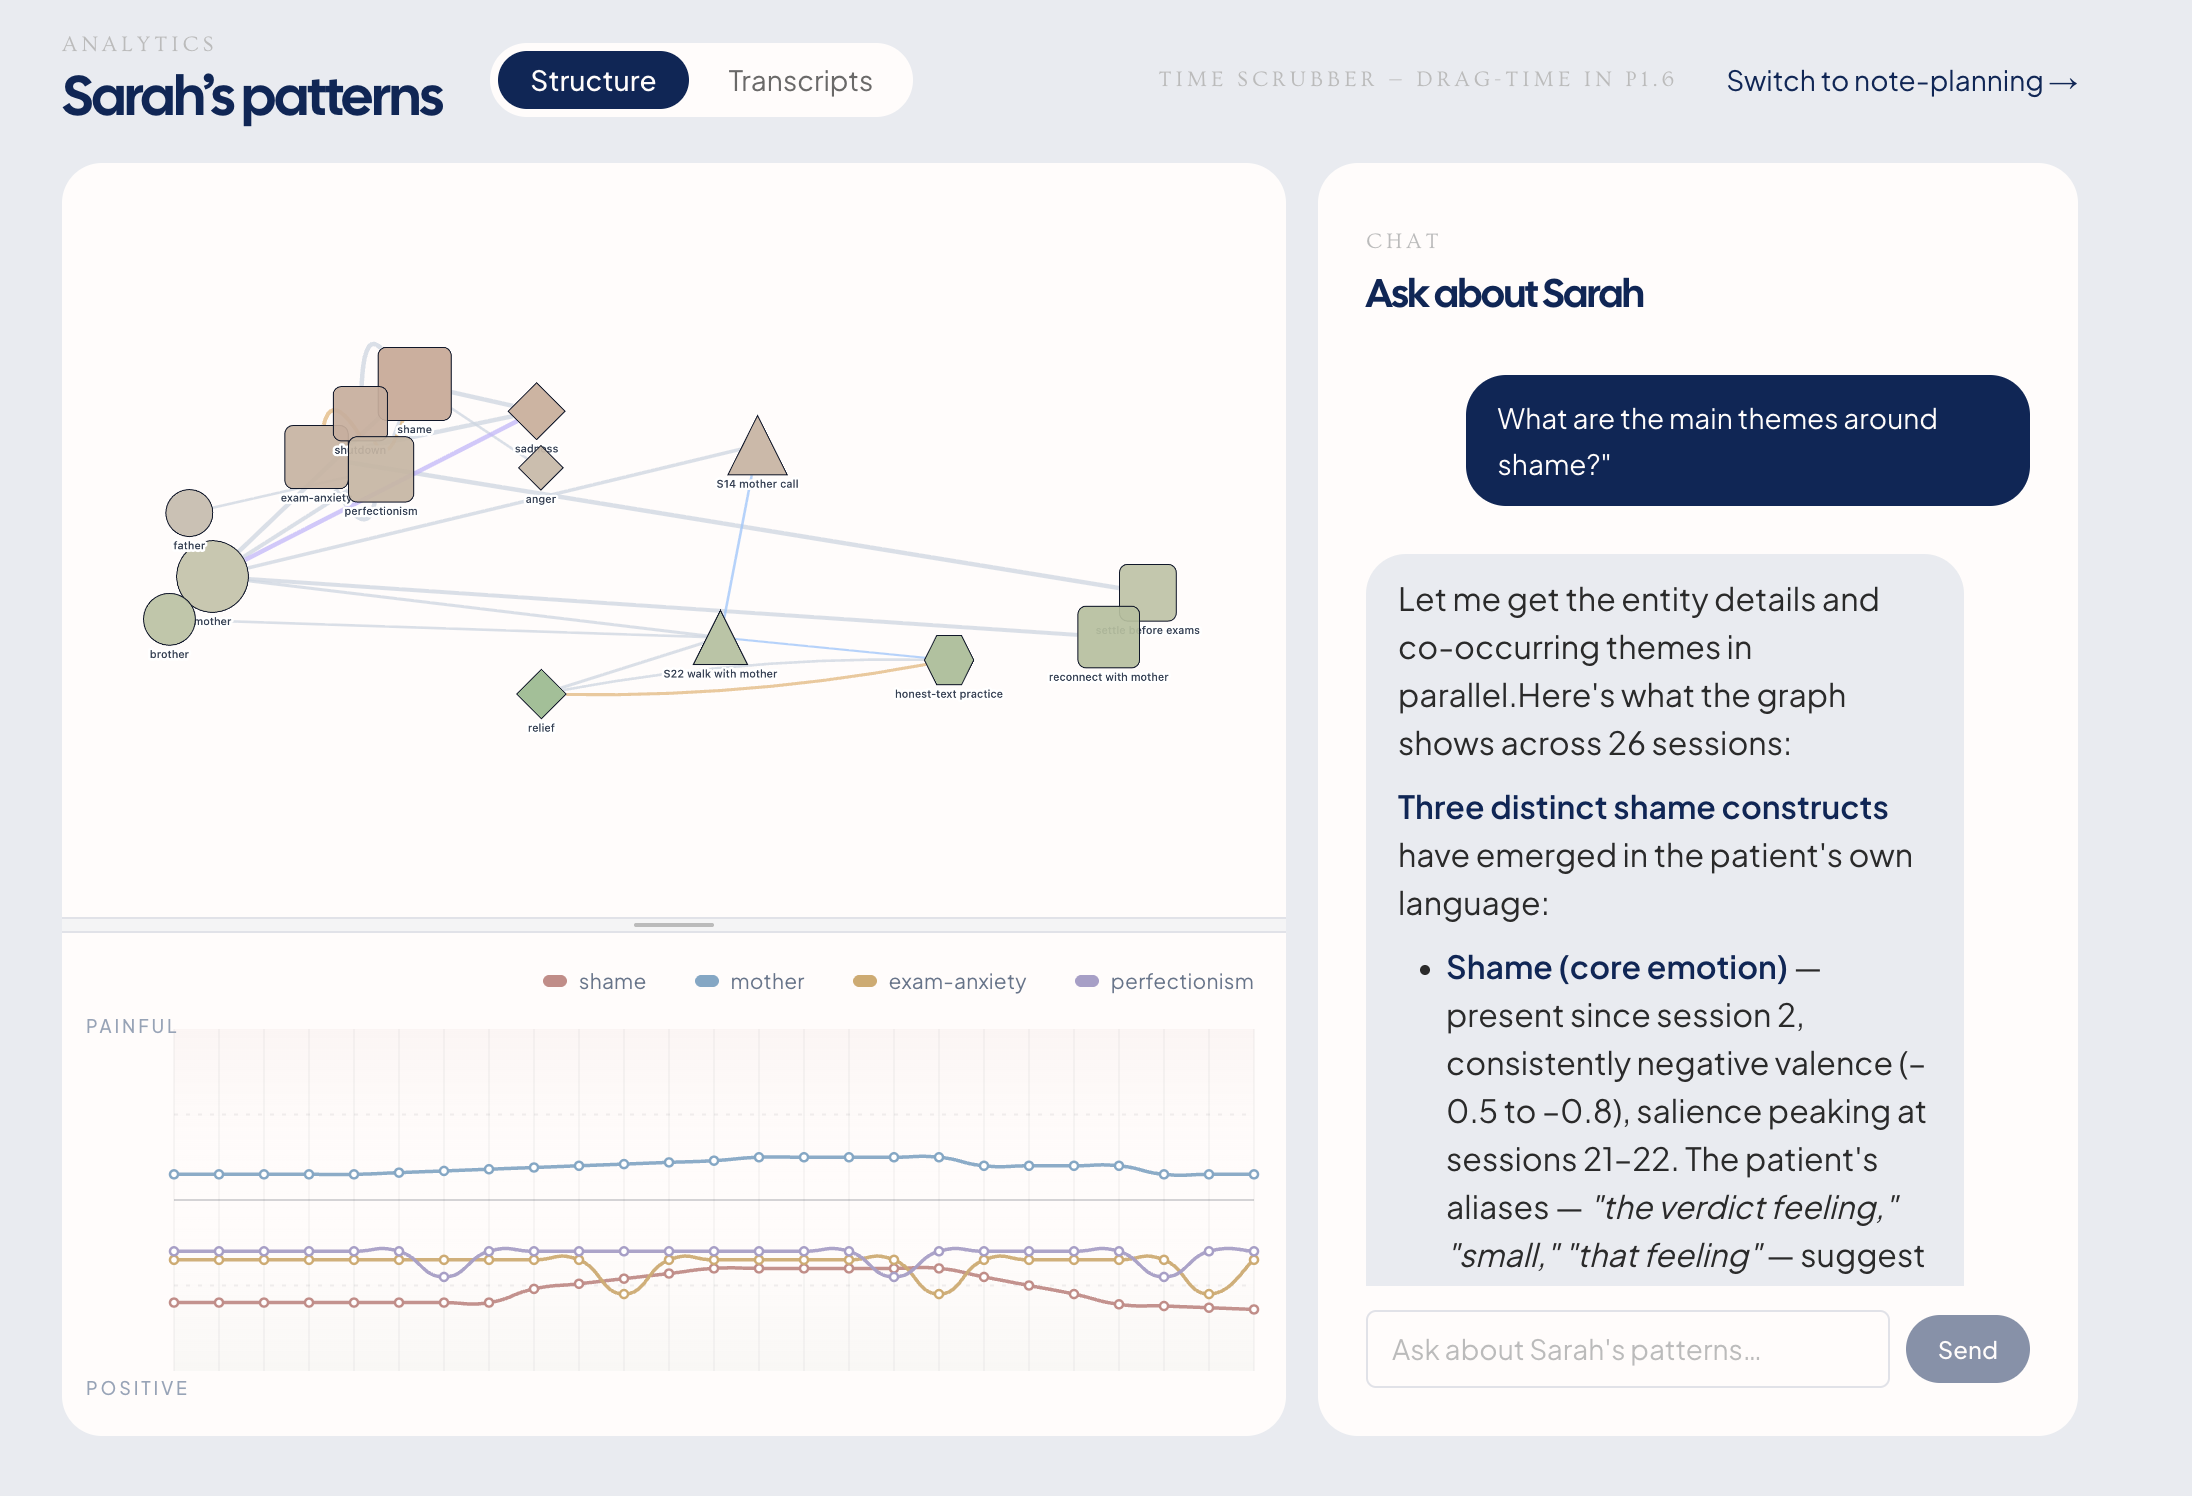Select the father circle node
Viewport: 2192px width, 1496px height.
pyautogui.click(x=189, y=514)
